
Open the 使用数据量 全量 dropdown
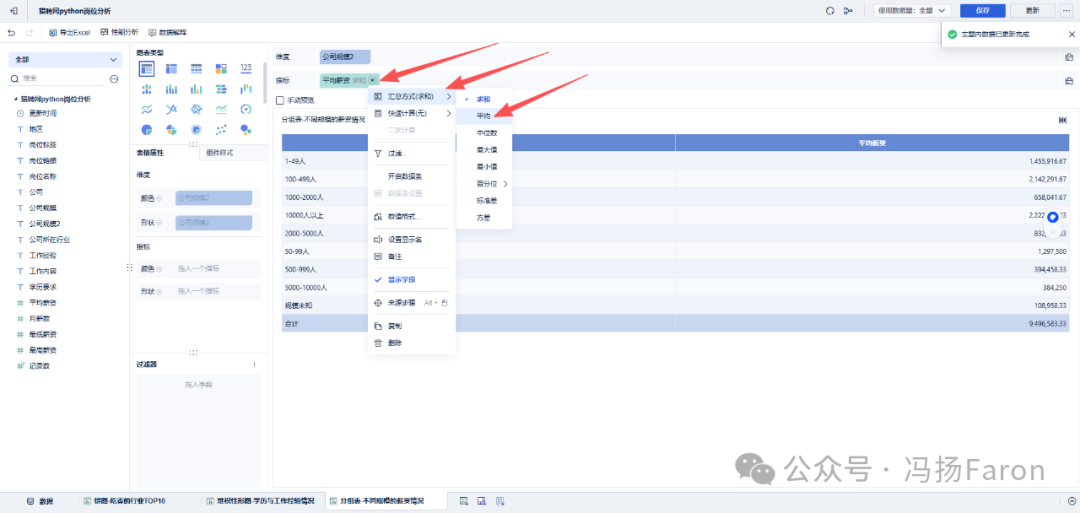pos(913,11)
